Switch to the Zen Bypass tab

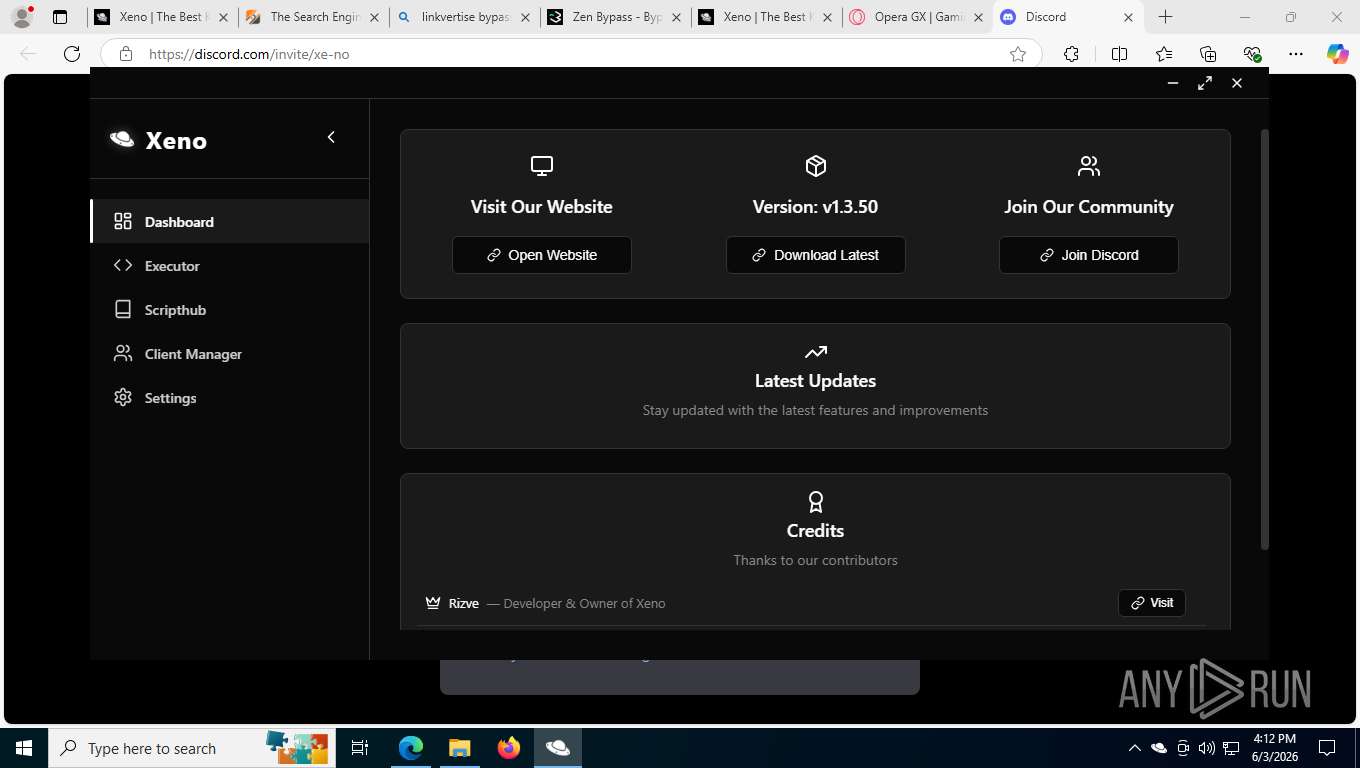[616, 17]
